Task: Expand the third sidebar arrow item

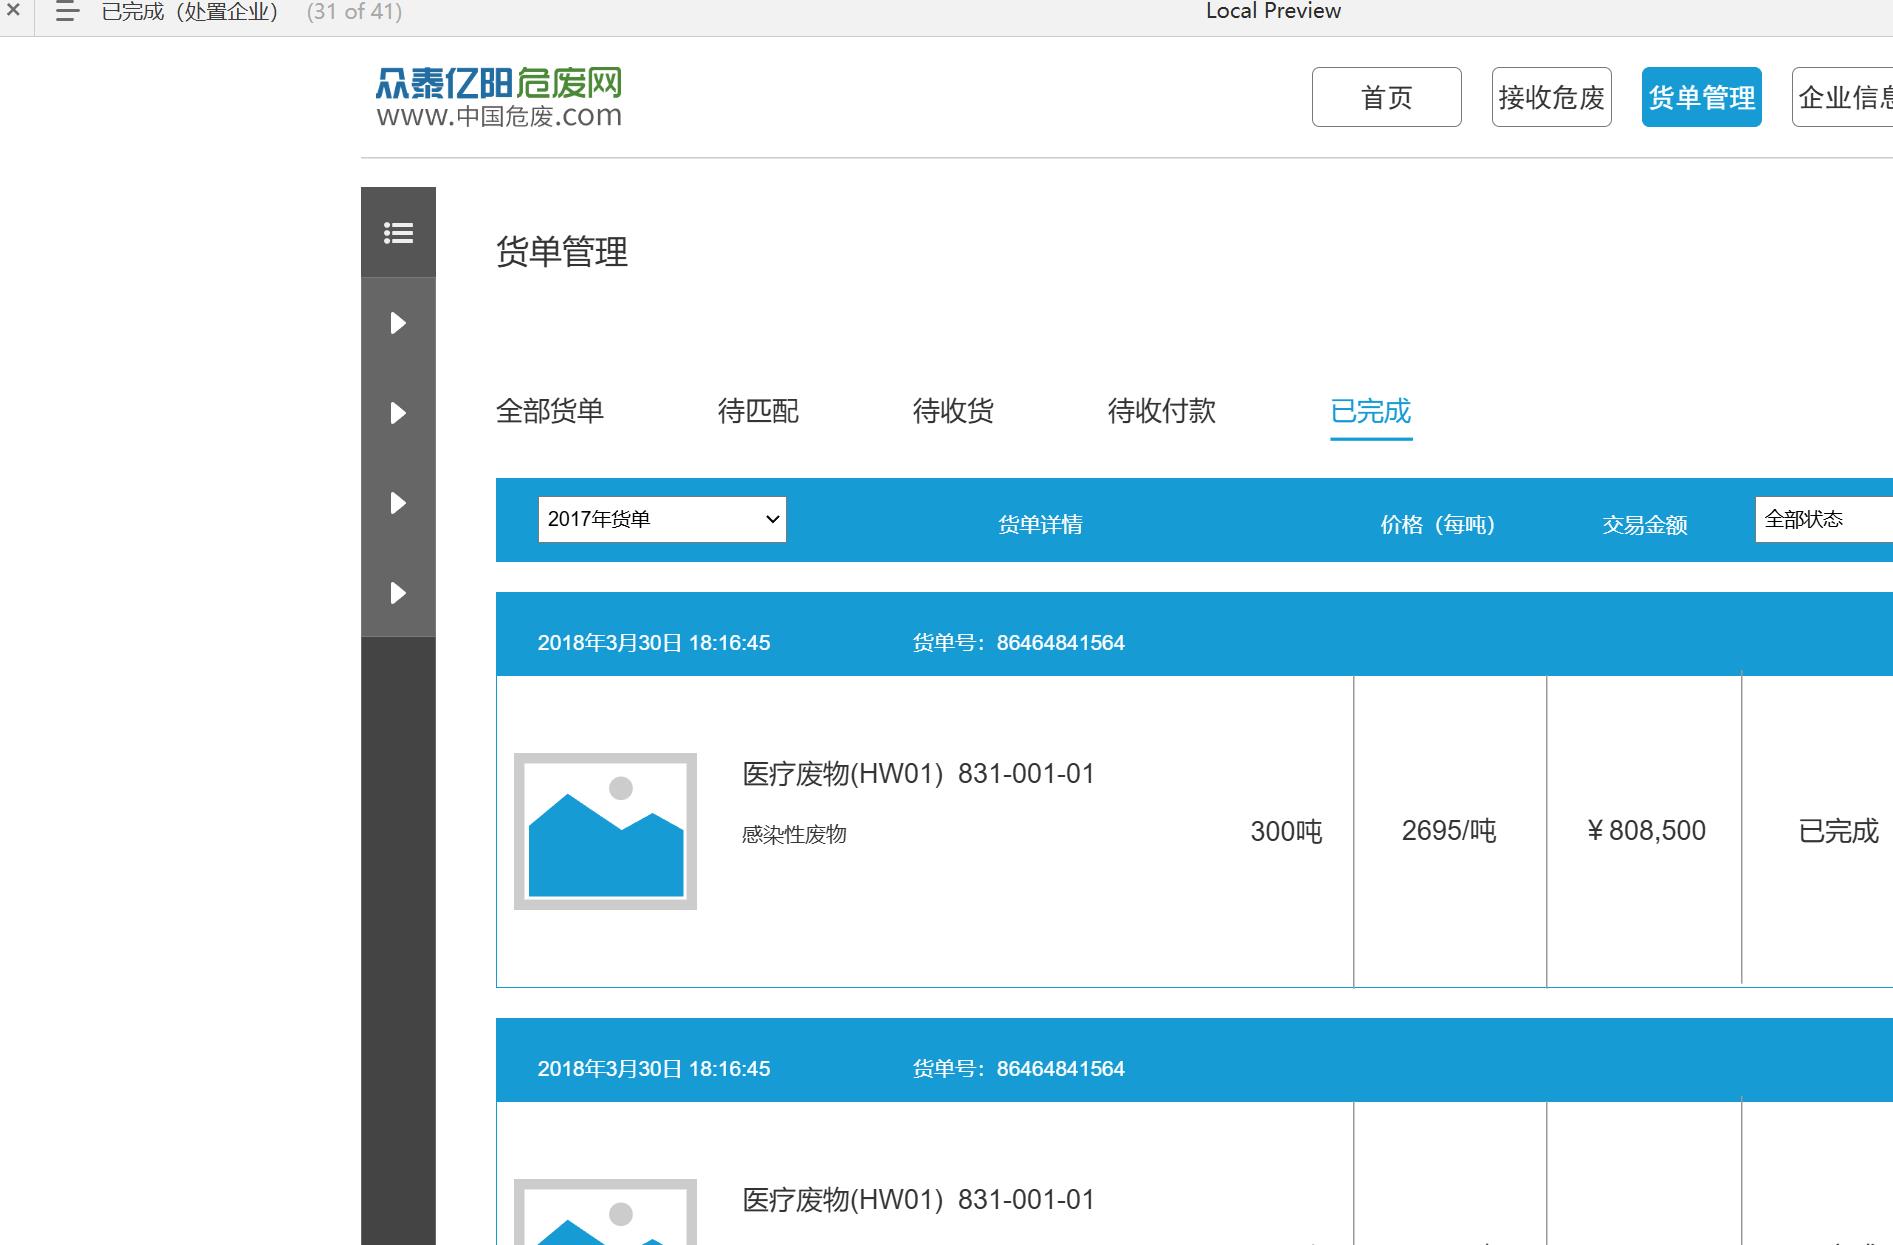Action: [398, 503]
